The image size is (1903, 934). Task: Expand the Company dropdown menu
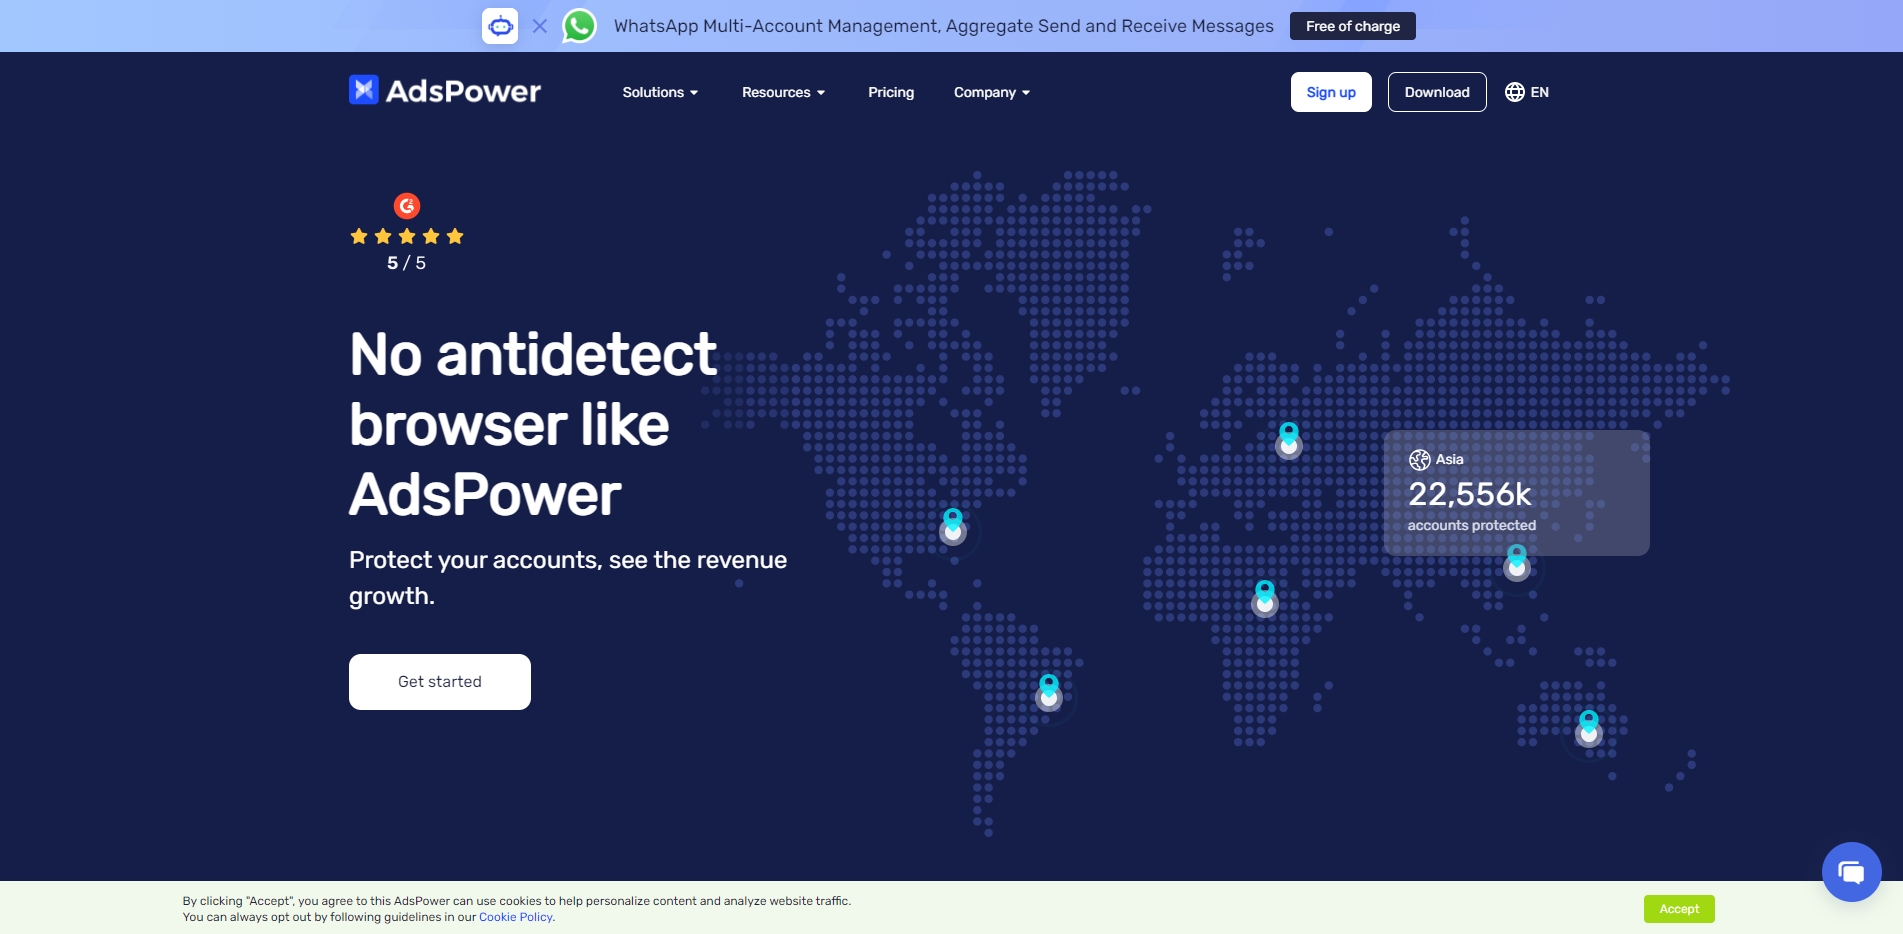(991, 92)
